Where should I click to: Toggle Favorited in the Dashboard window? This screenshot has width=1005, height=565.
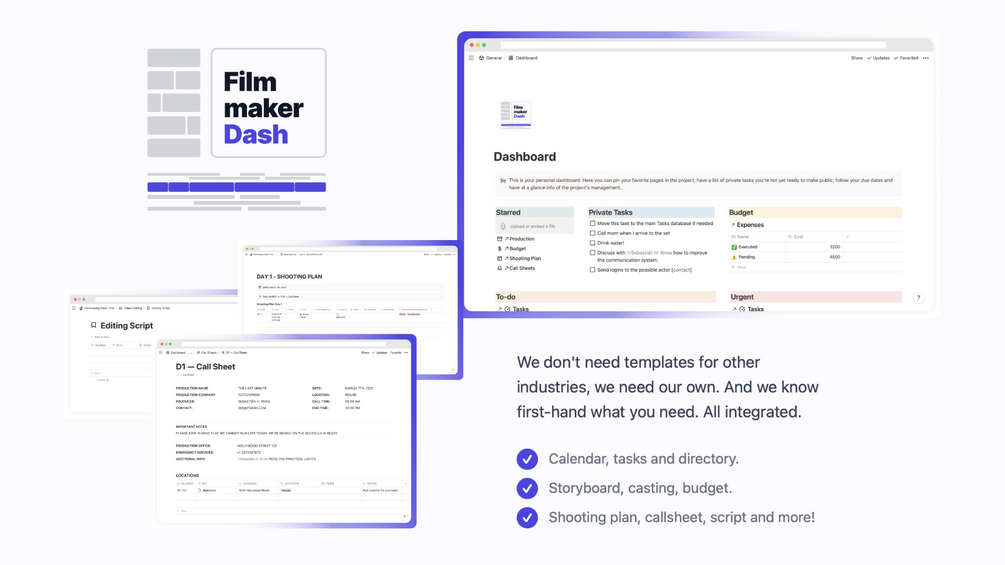pos(906,58)
